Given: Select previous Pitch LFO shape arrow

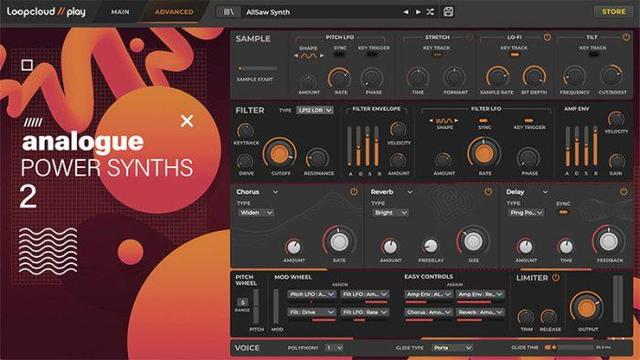Looking at the screenshot, I should (x=296, y=56).
